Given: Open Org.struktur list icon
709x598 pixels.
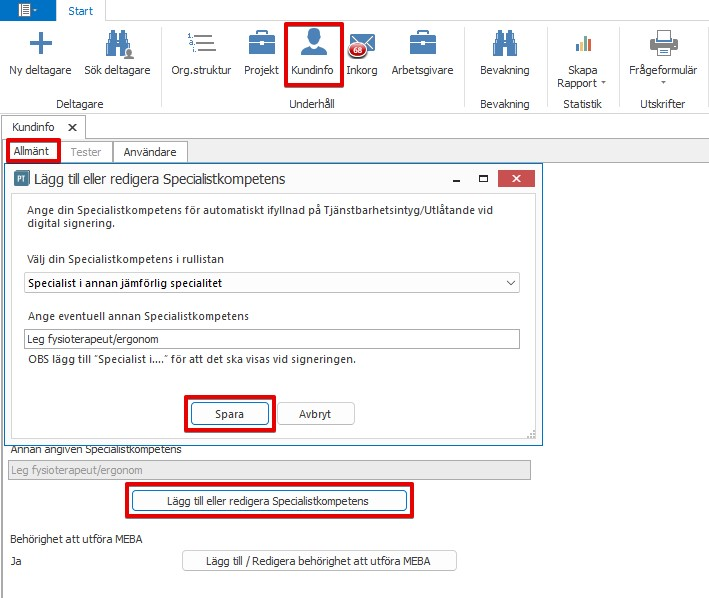Looking at the screenshot, I should coord(201,43).
